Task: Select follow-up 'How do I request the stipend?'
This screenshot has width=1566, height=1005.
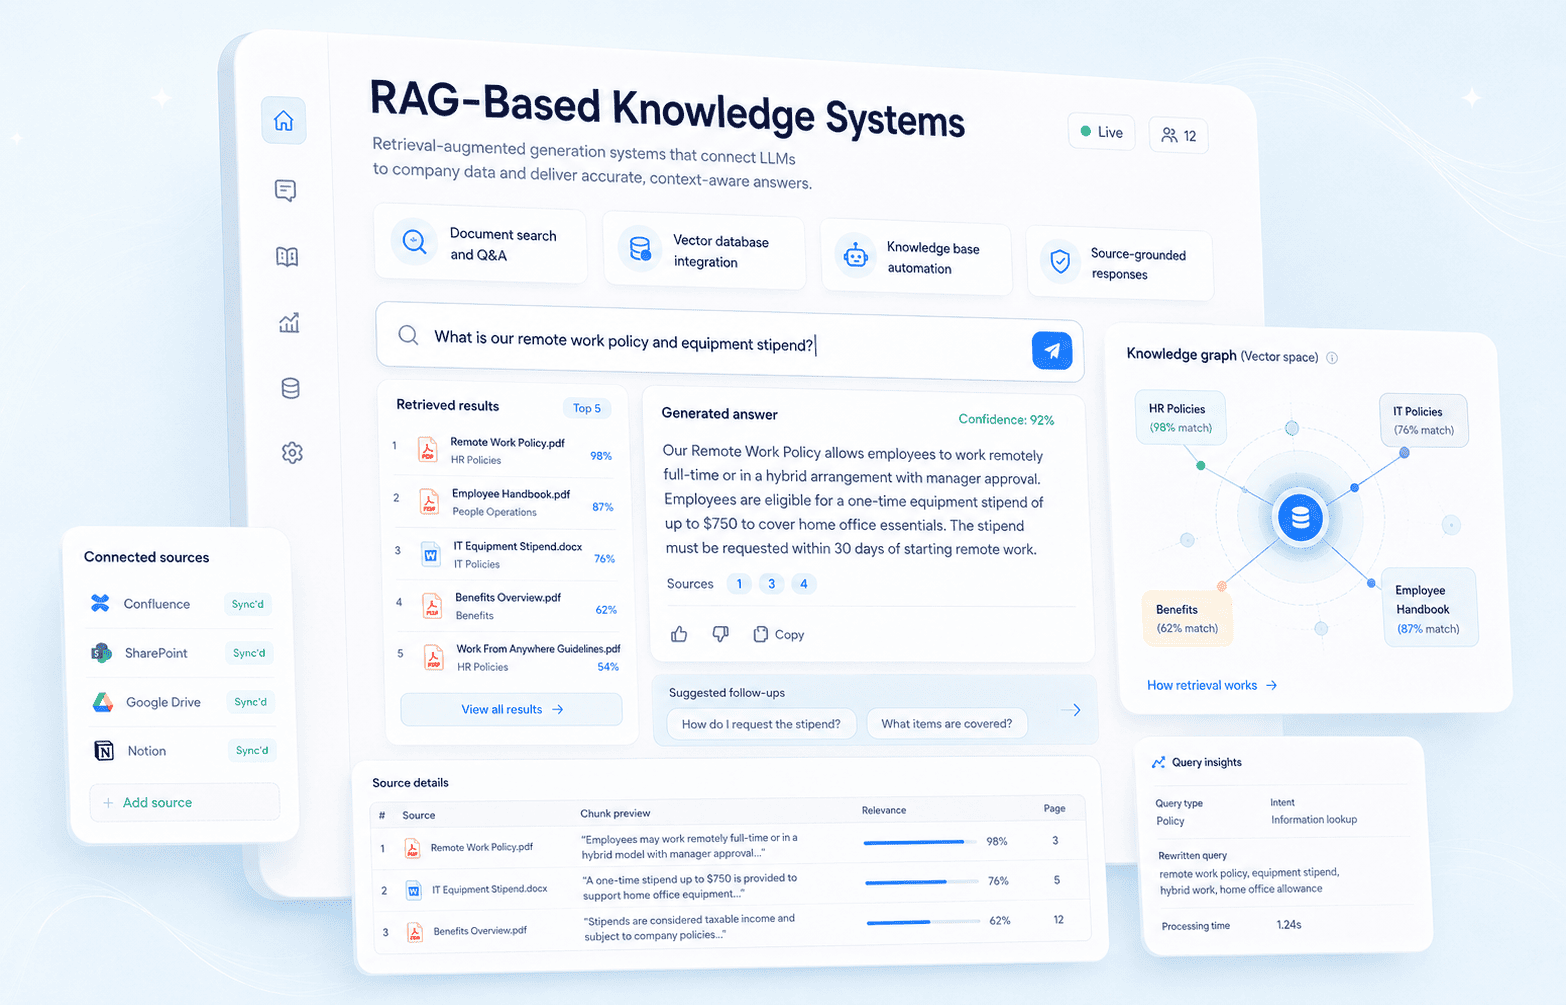Action: tap(761, 724)
